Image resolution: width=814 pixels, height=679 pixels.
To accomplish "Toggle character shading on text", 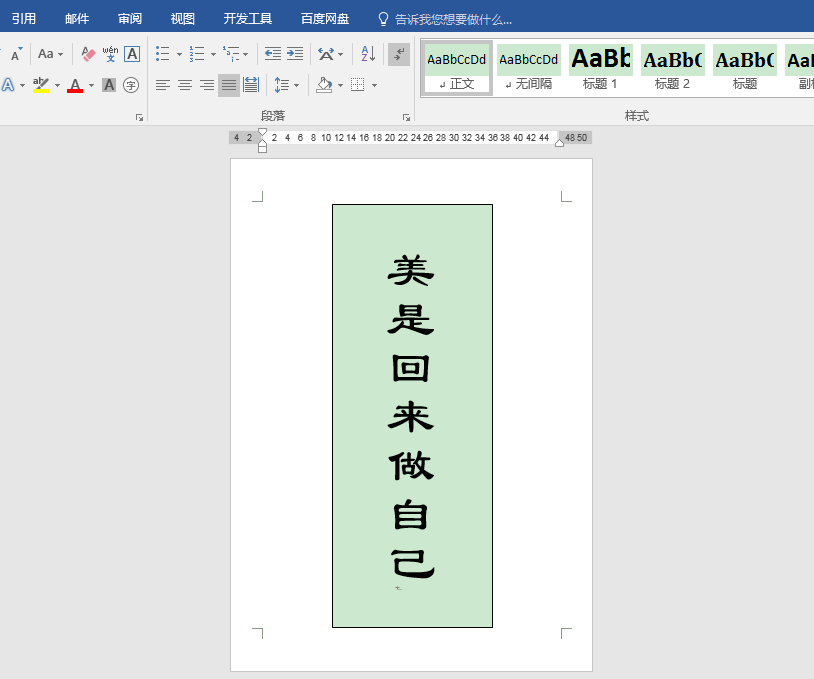I will tap(109, 85).
